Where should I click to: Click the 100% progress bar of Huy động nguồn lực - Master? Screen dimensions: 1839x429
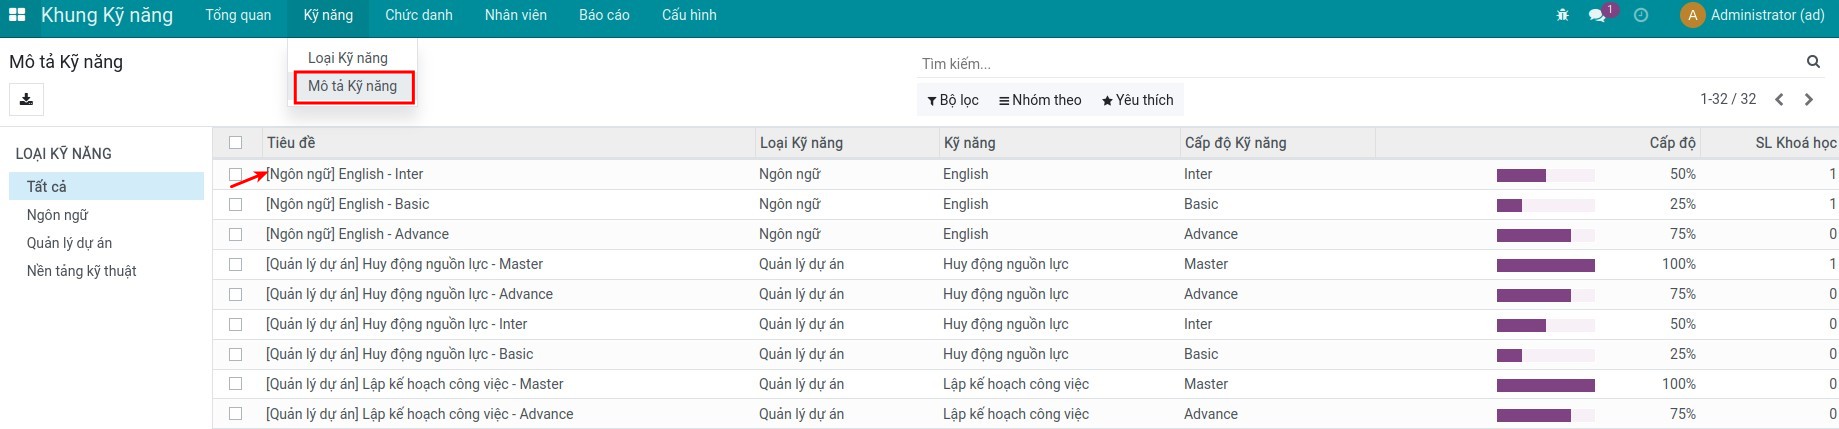(x=1545, y=265)
